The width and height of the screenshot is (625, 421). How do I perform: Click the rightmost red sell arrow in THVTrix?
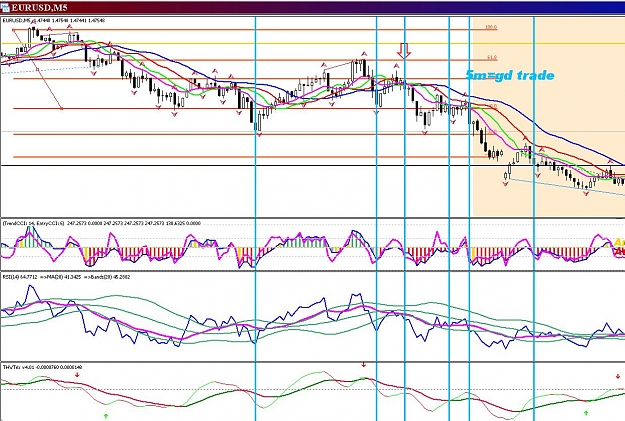[x=618, y=376]
